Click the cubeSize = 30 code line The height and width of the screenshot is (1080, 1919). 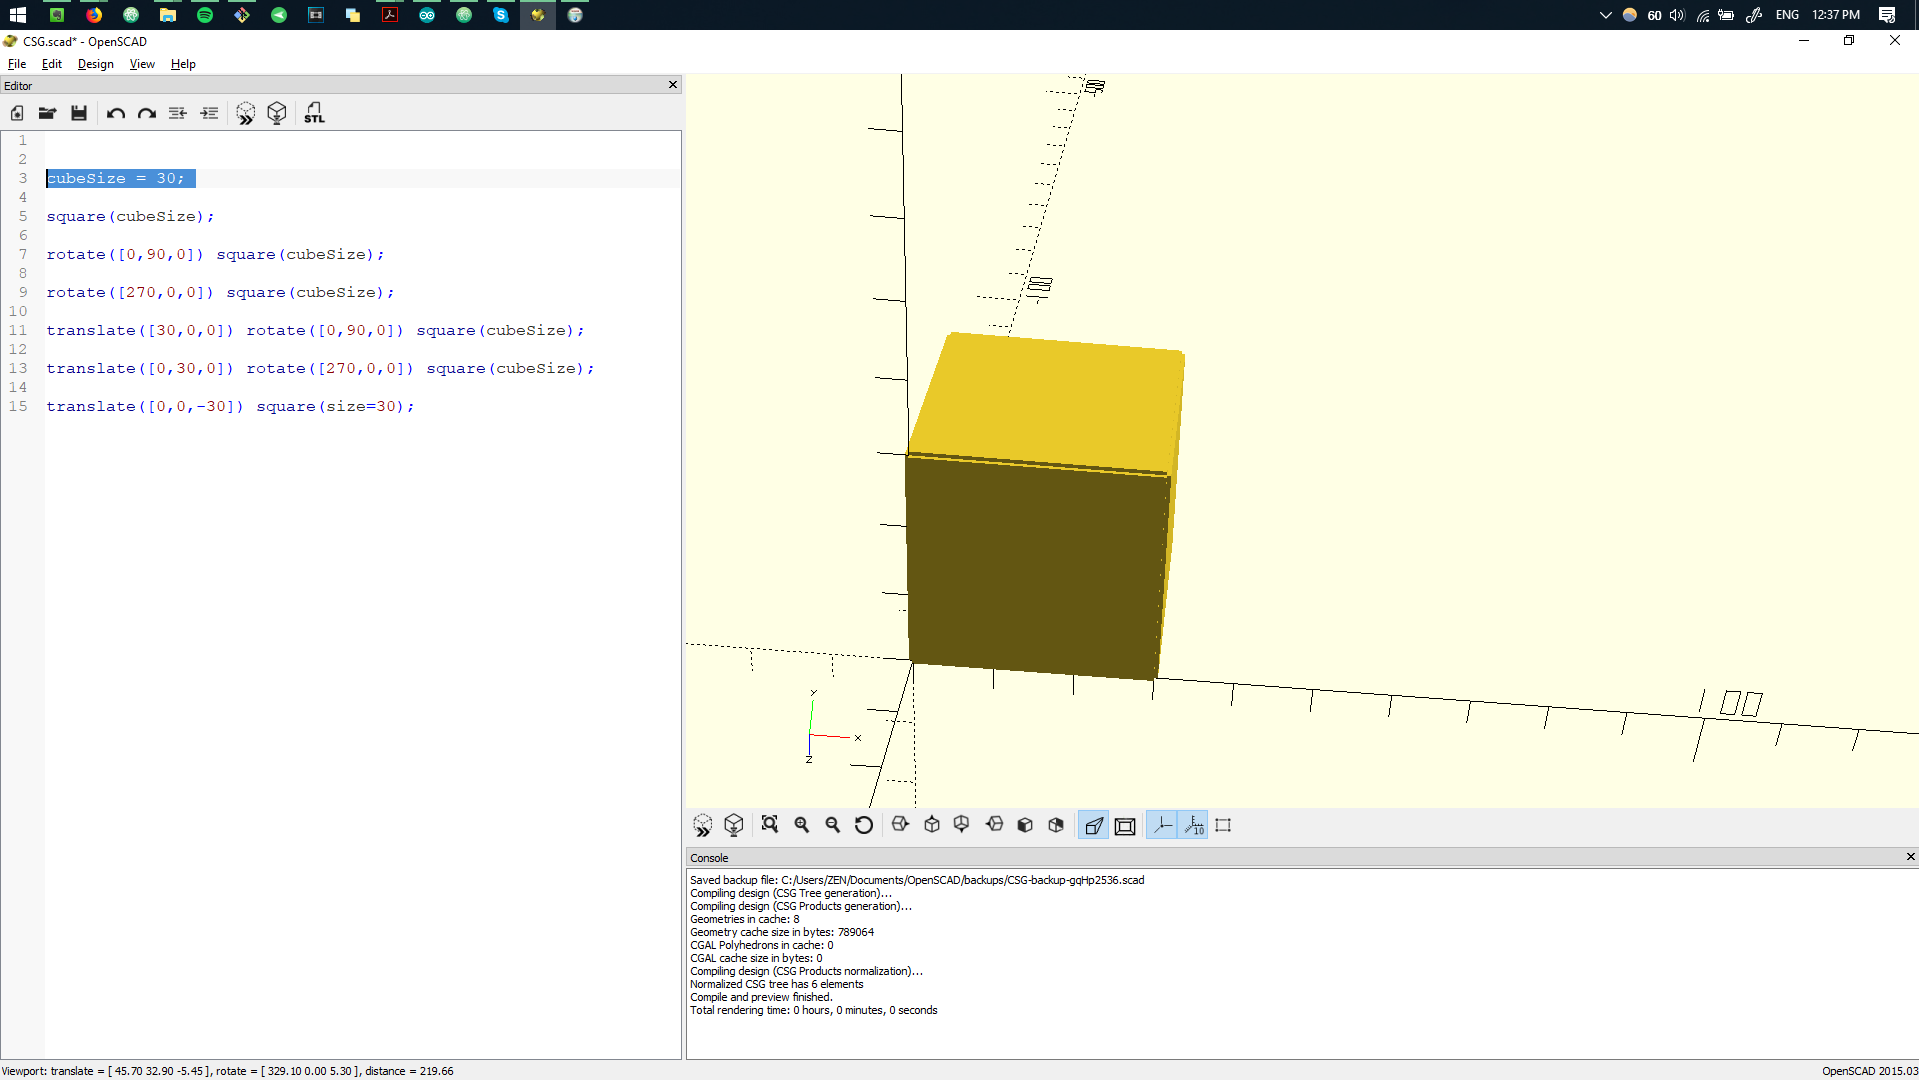tap(116, 178)
